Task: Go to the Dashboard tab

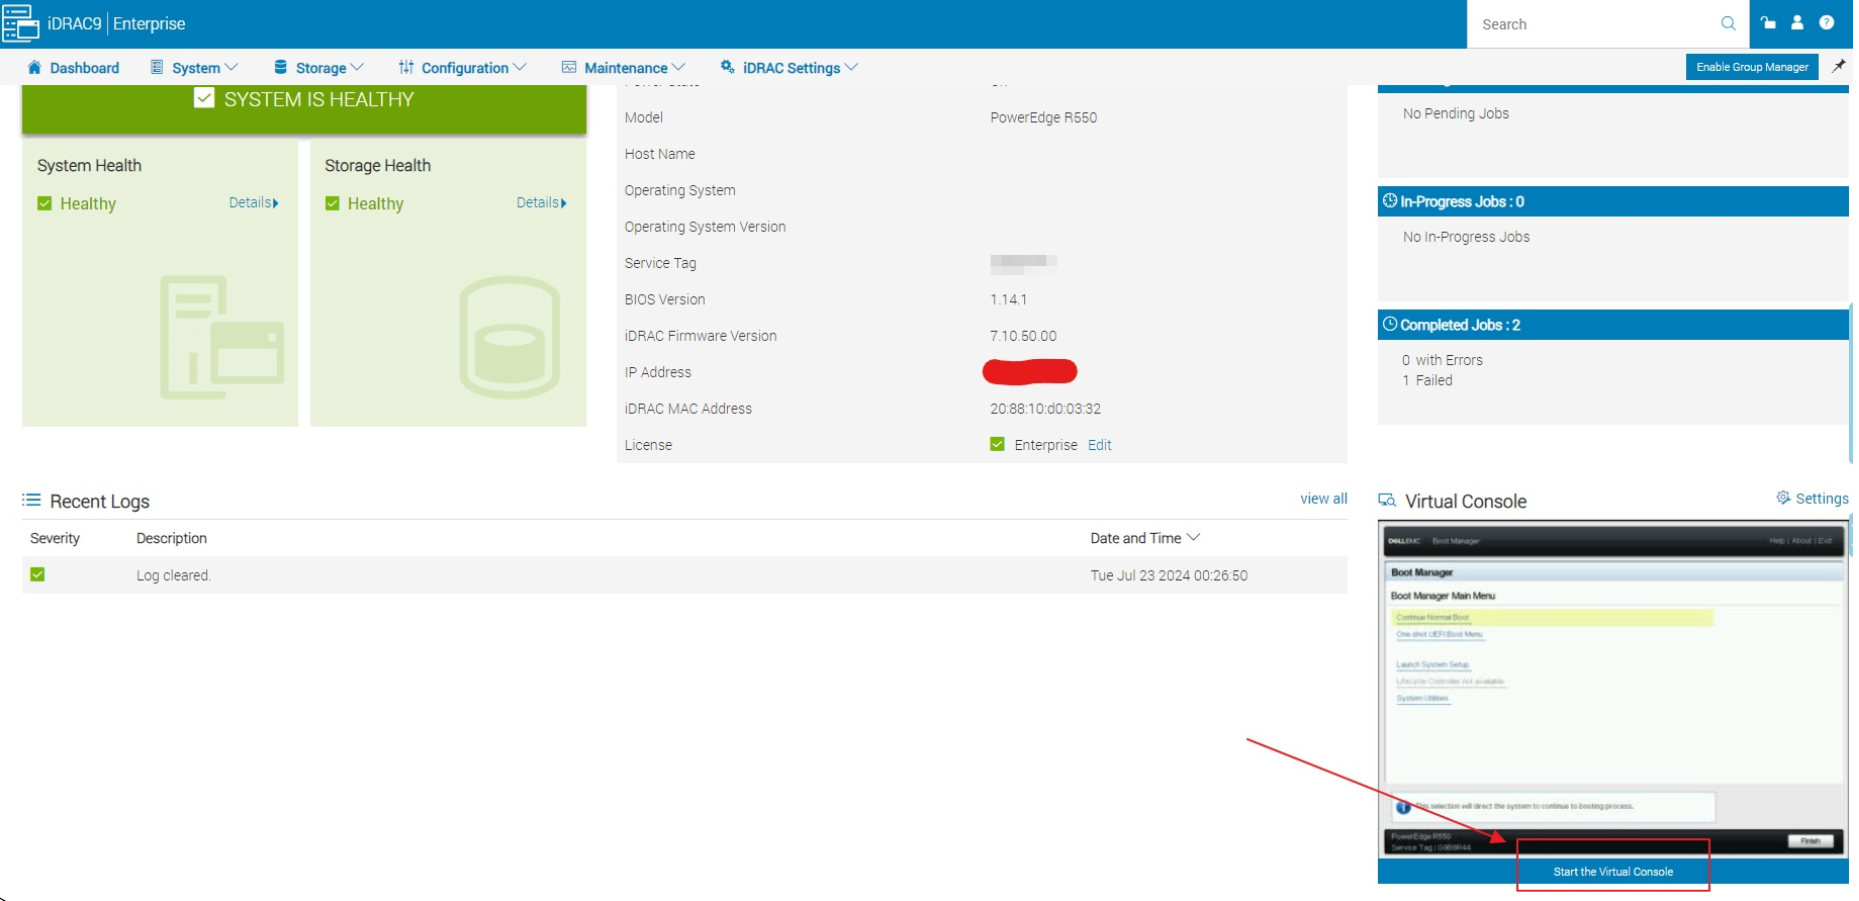Action: point(74,68)
